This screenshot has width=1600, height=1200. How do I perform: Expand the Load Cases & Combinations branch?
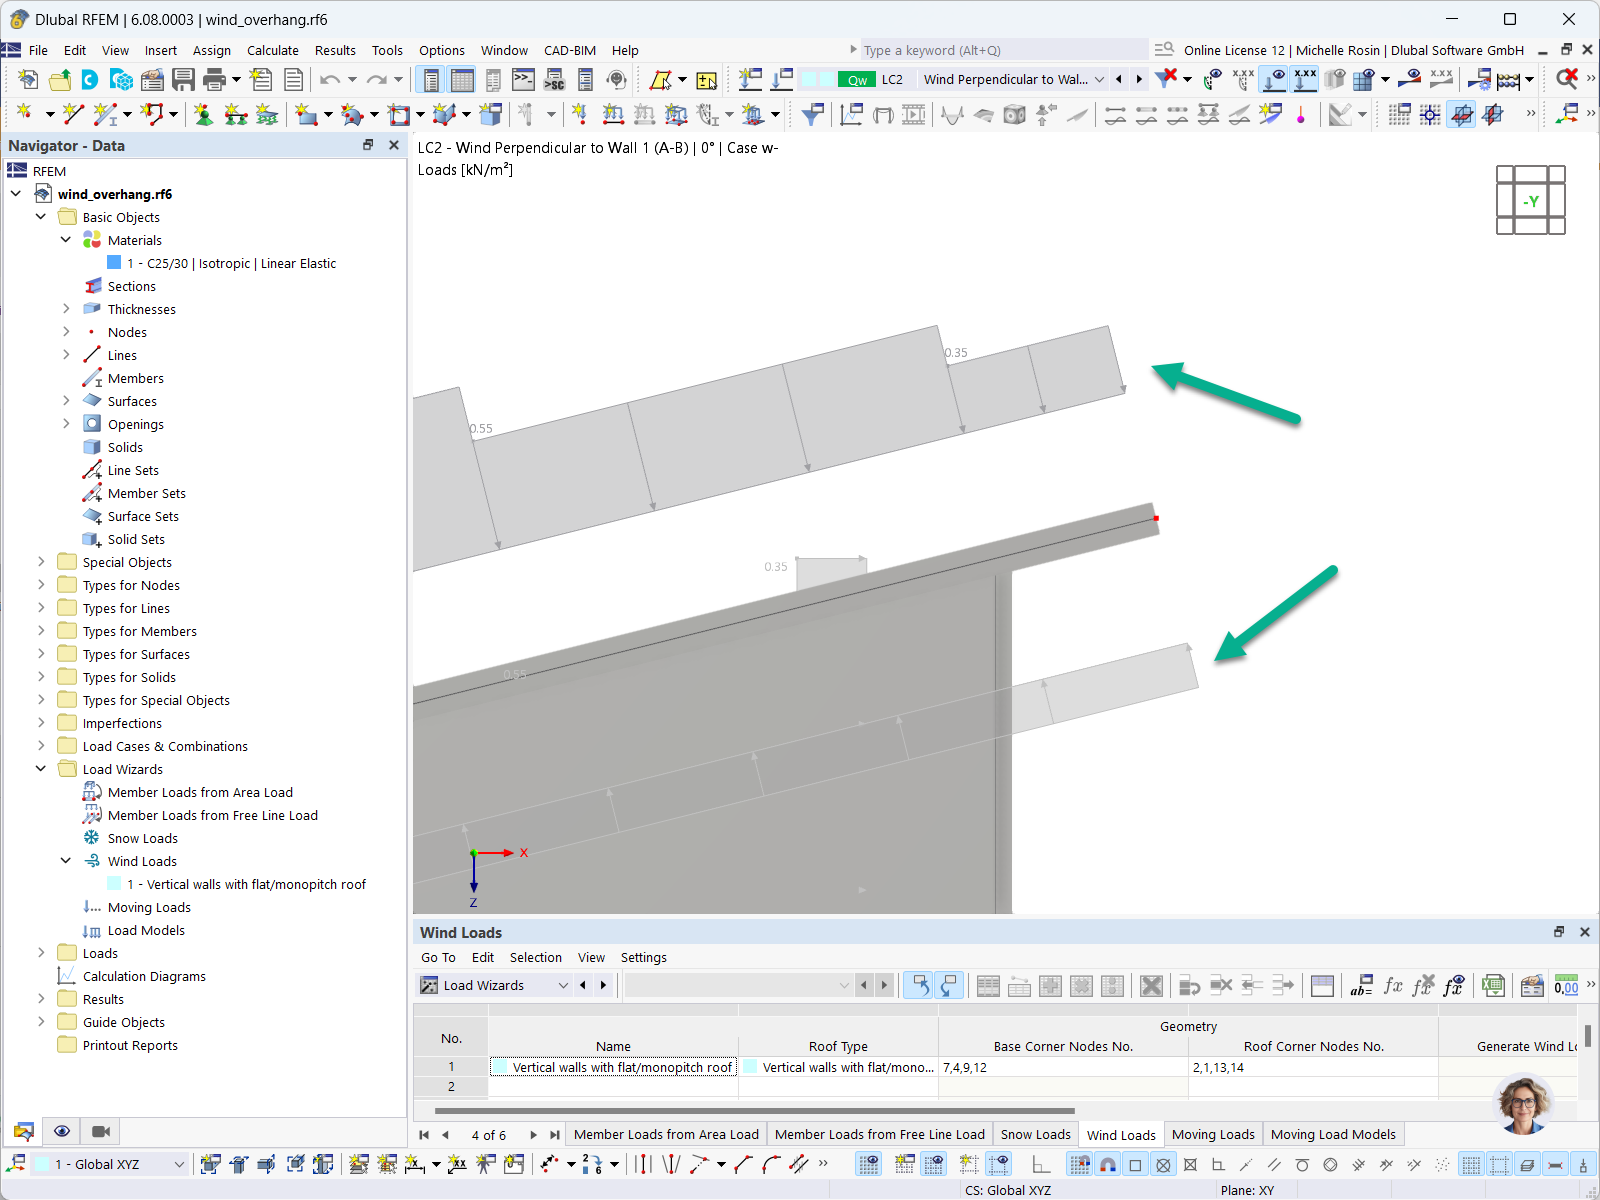(x=40, y=746)
